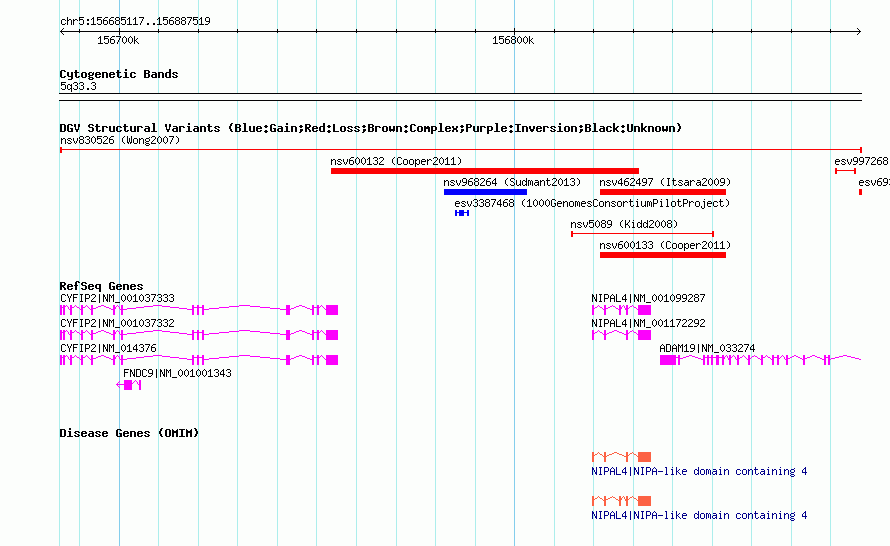
Task: Click the NIPAL4|NM_001172292 transcript label
Action: click(648, 323)
